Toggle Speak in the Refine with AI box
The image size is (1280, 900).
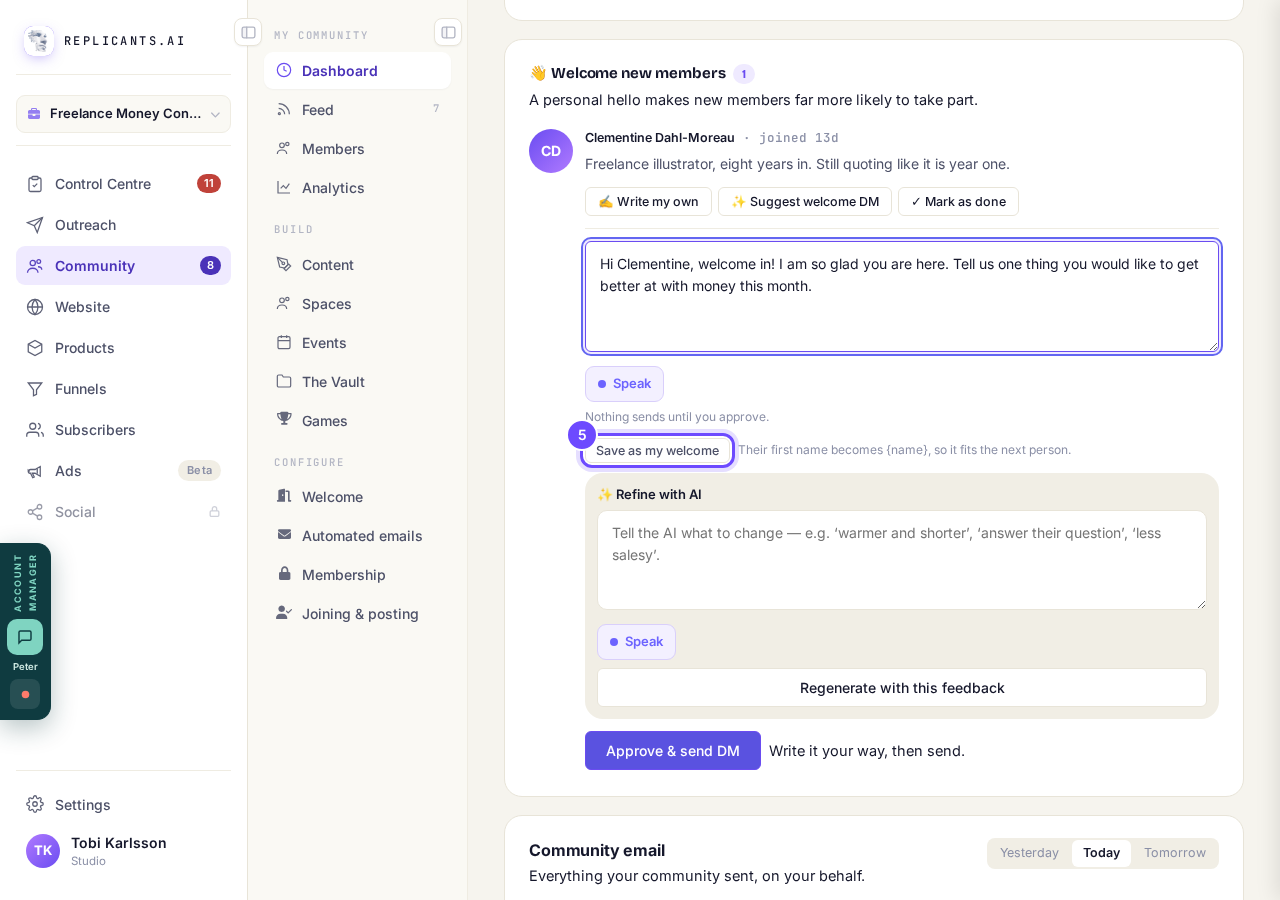coord(636,642)
